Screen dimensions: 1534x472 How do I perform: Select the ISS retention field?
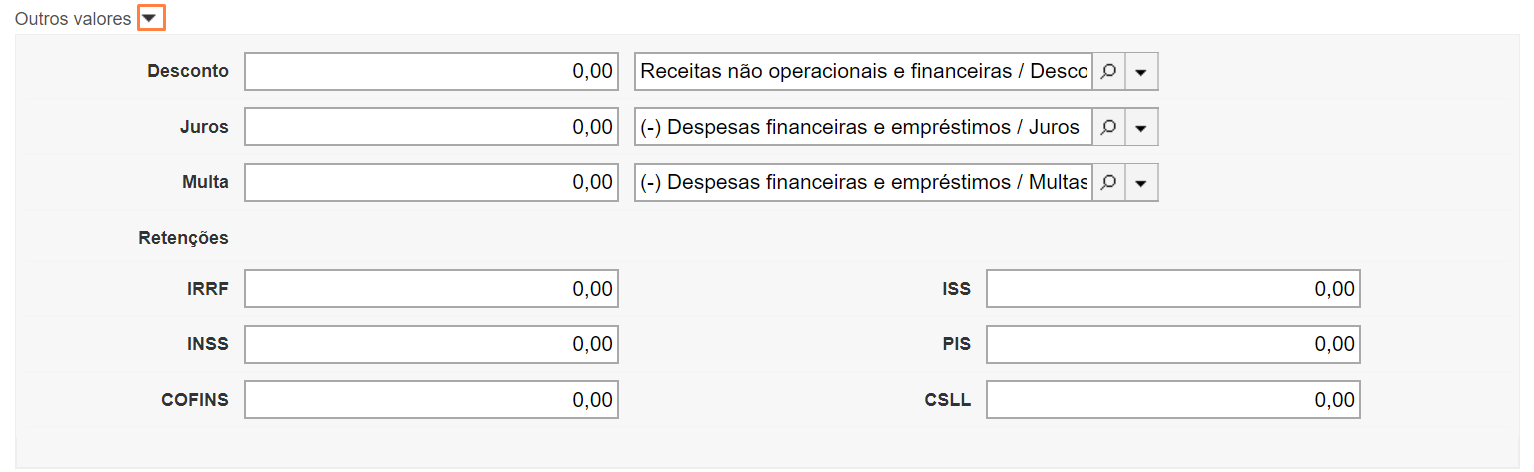click(x=1173, y=289)
